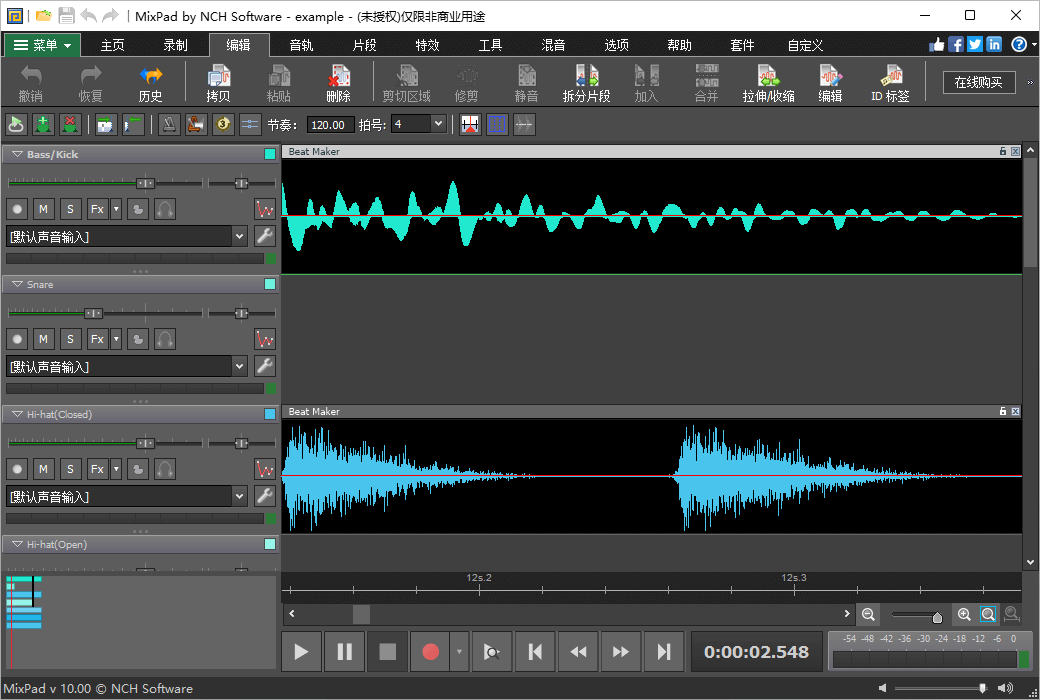Open 历史 (history) from the toolbar
Image resolution: width=1040 pixels, height=700 pixels.
151,83
